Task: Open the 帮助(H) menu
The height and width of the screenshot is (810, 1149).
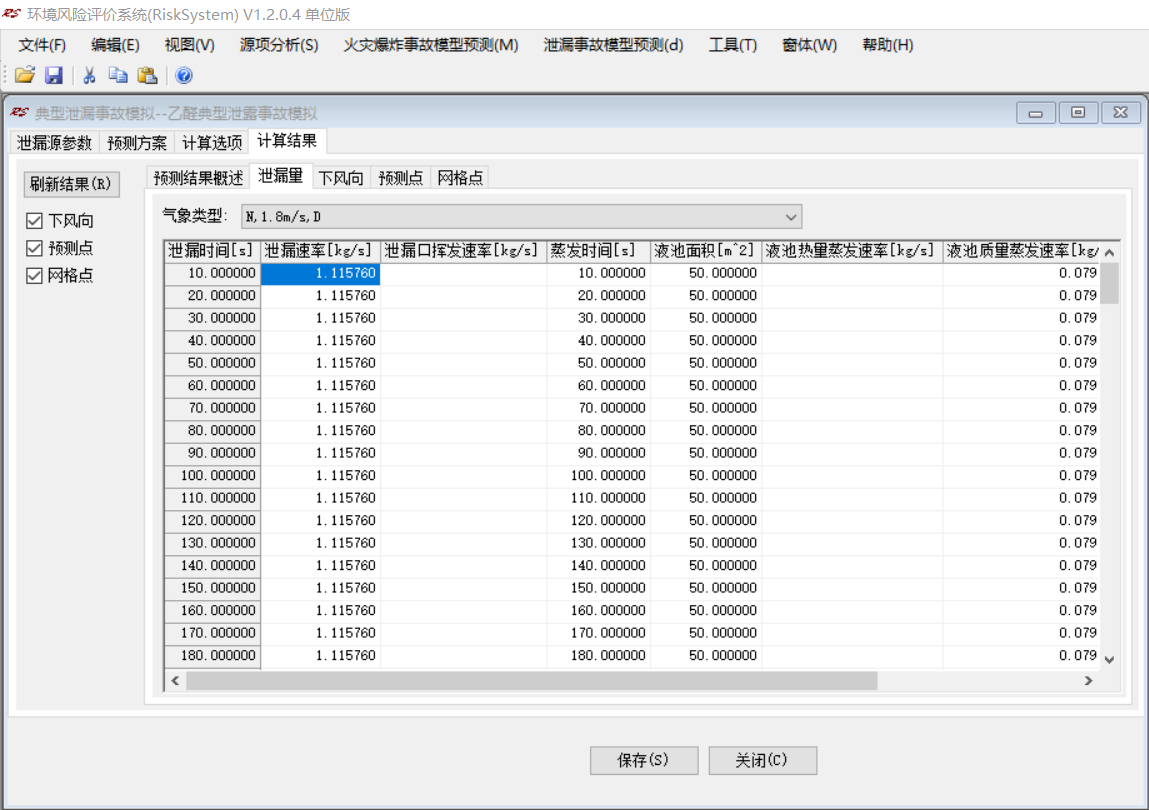Action: (887, 45)
